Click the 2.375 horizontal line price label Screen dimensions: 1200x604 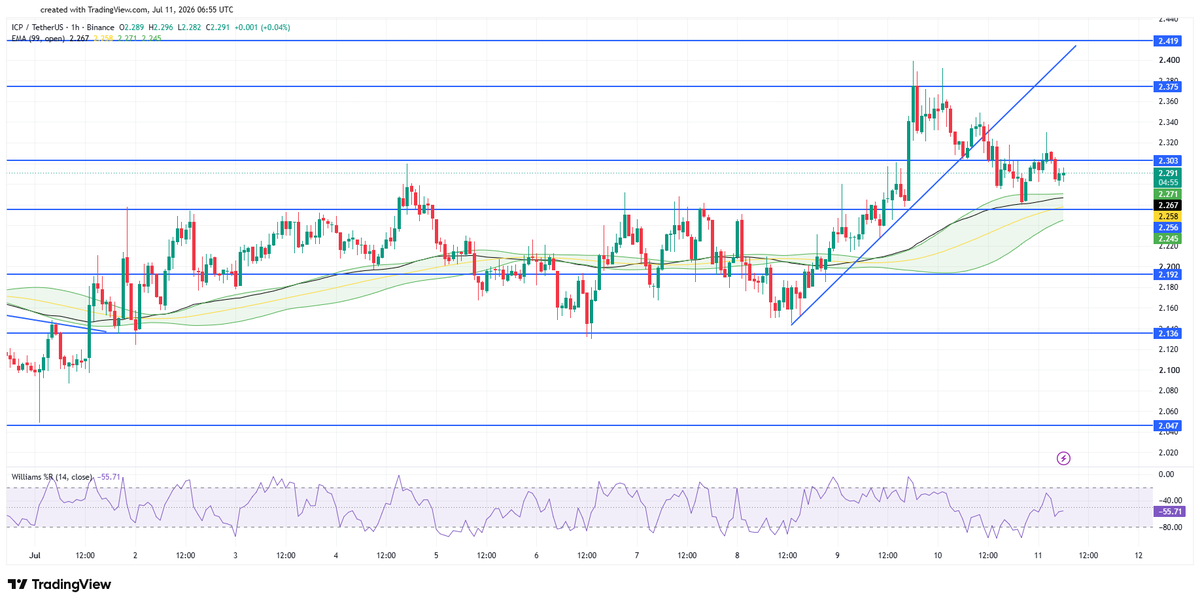click(x=1166, y=87)
